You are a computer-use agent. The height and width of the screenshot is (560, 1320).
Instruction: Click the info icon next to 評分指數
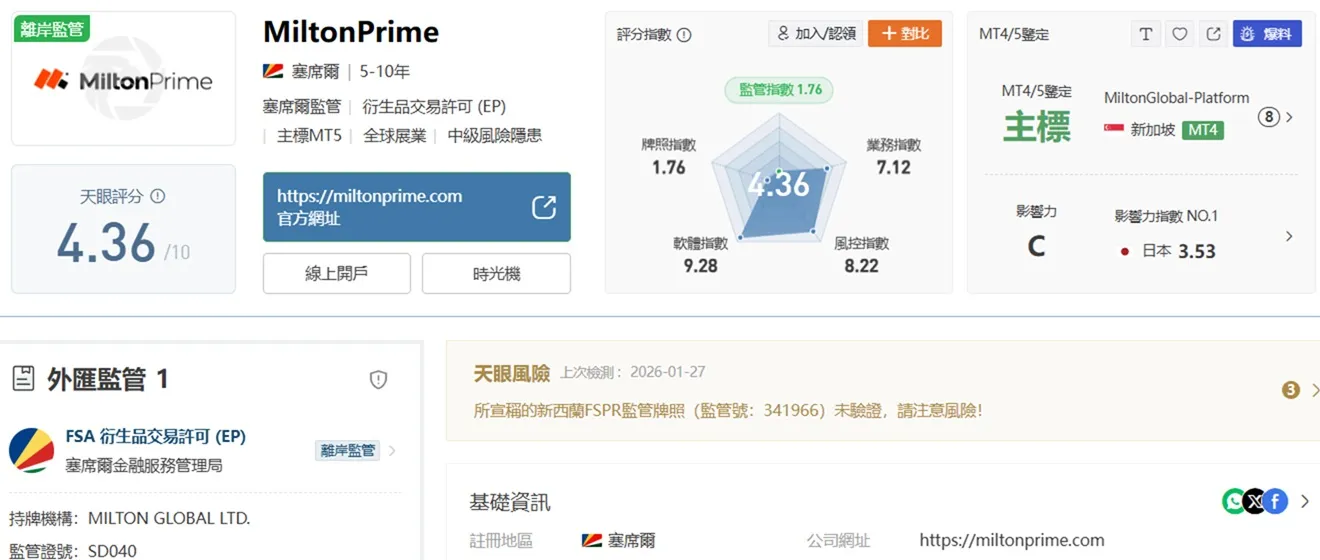pyautogui.click(x=684, y=34)
